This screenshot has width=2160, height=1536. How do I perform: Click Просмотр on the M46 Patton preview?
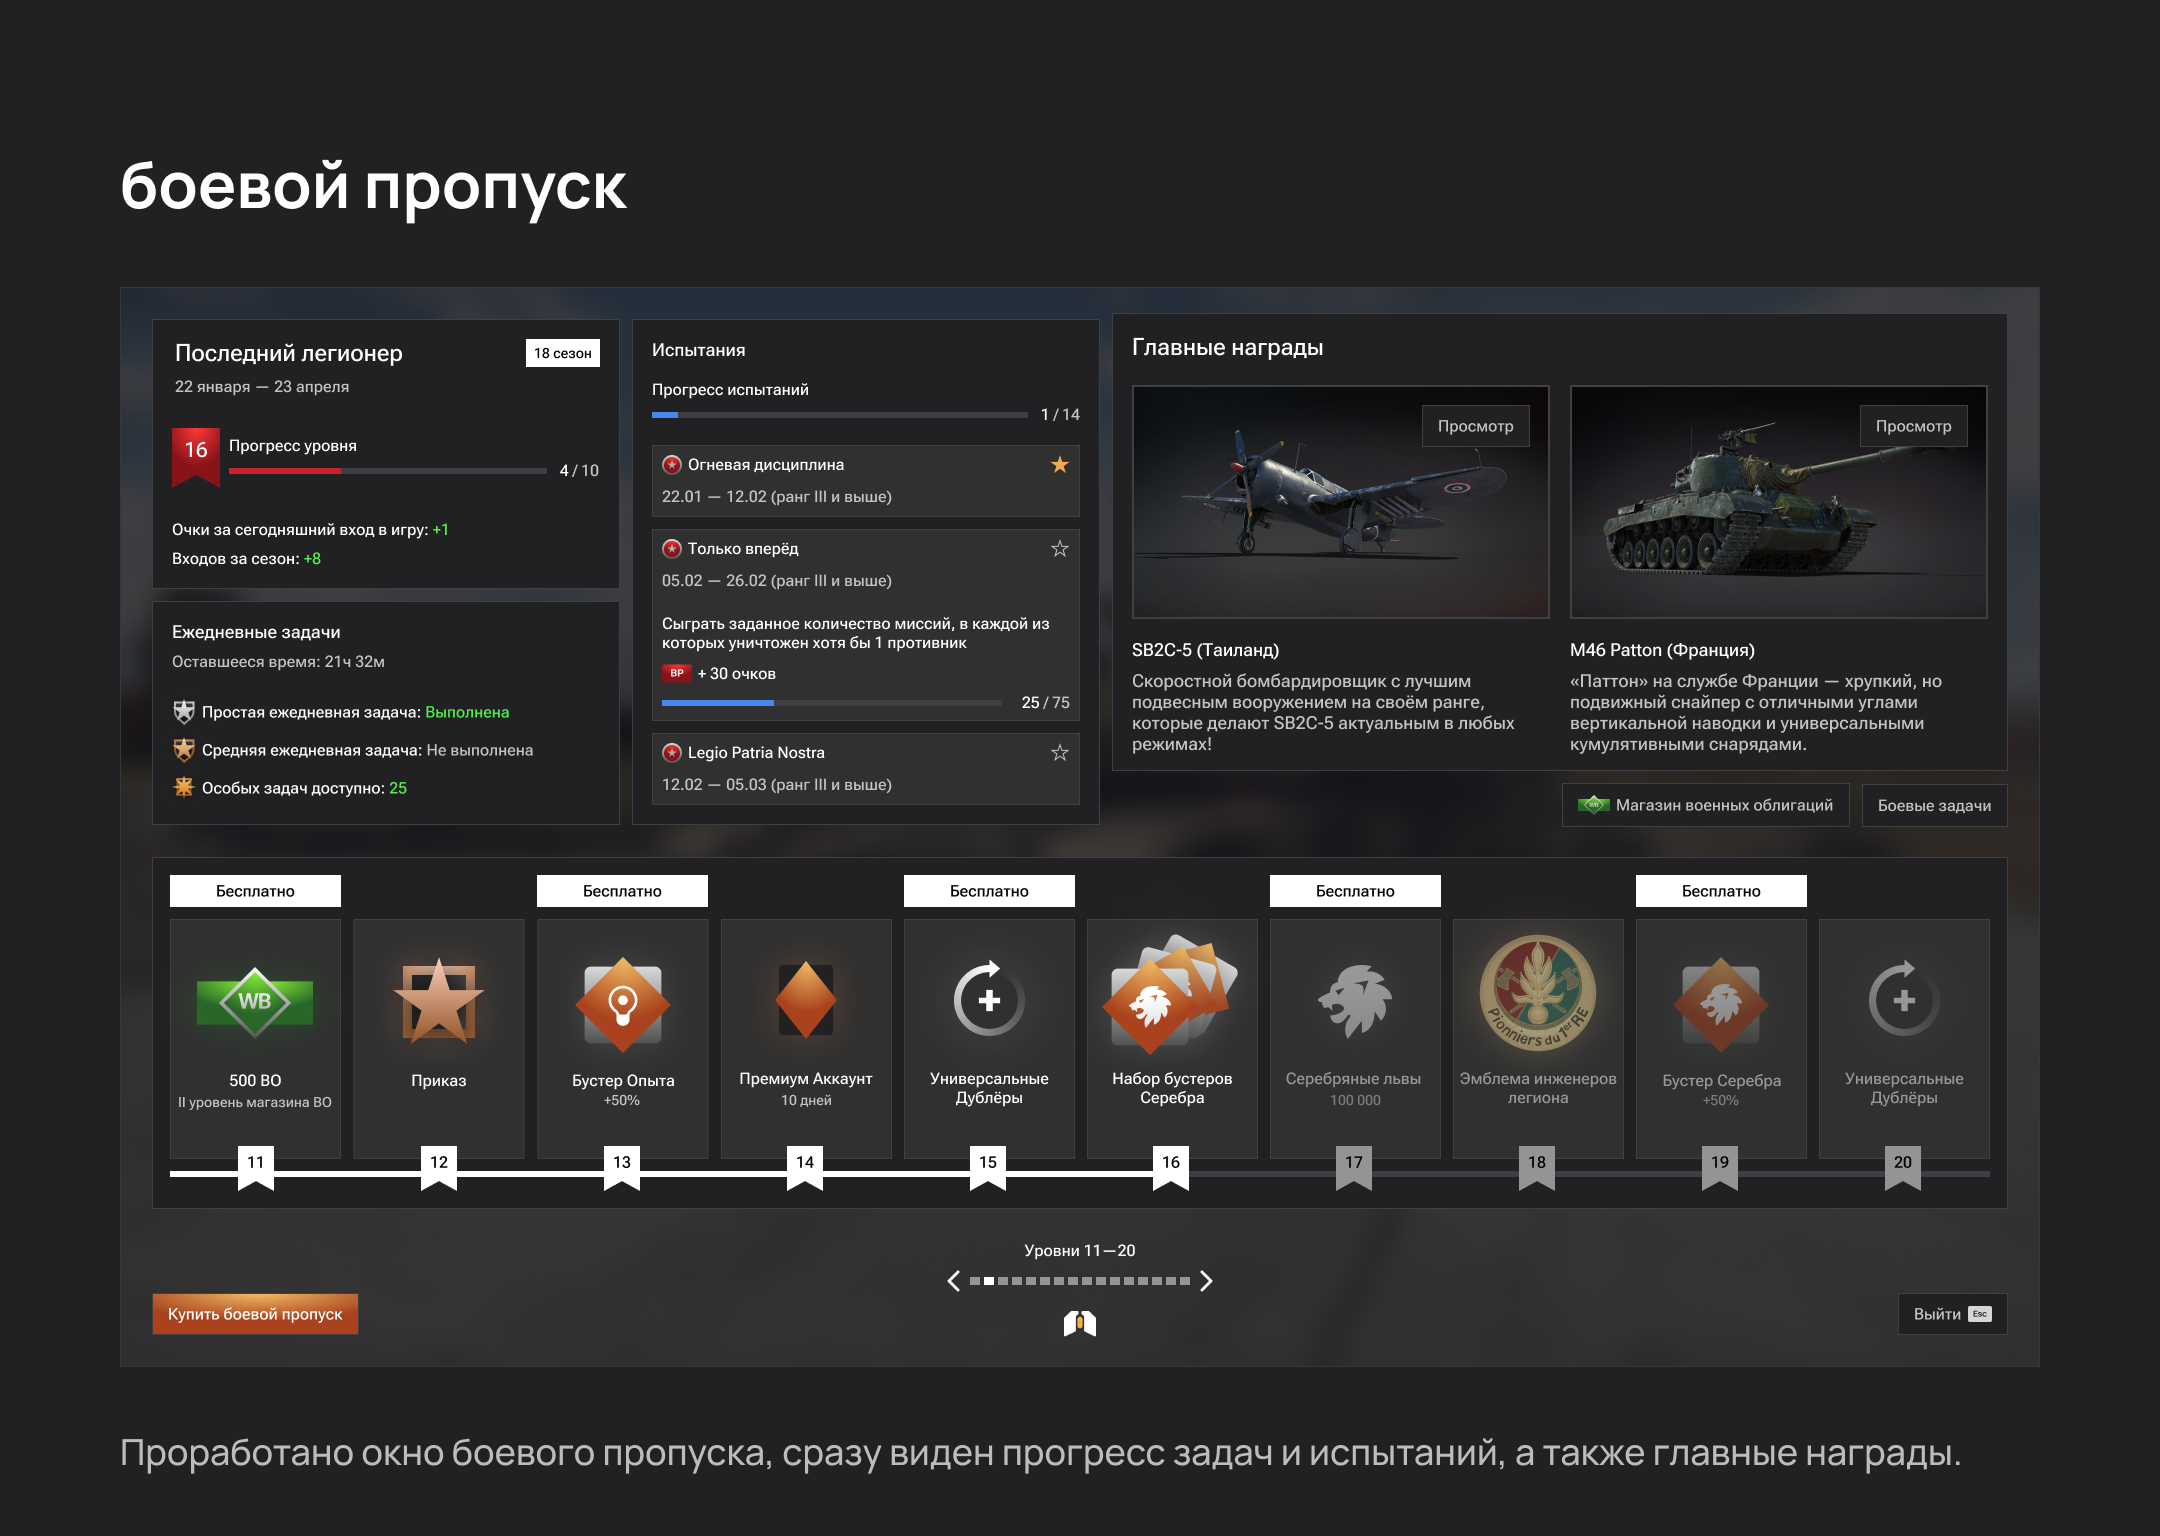pos(1913,426)
